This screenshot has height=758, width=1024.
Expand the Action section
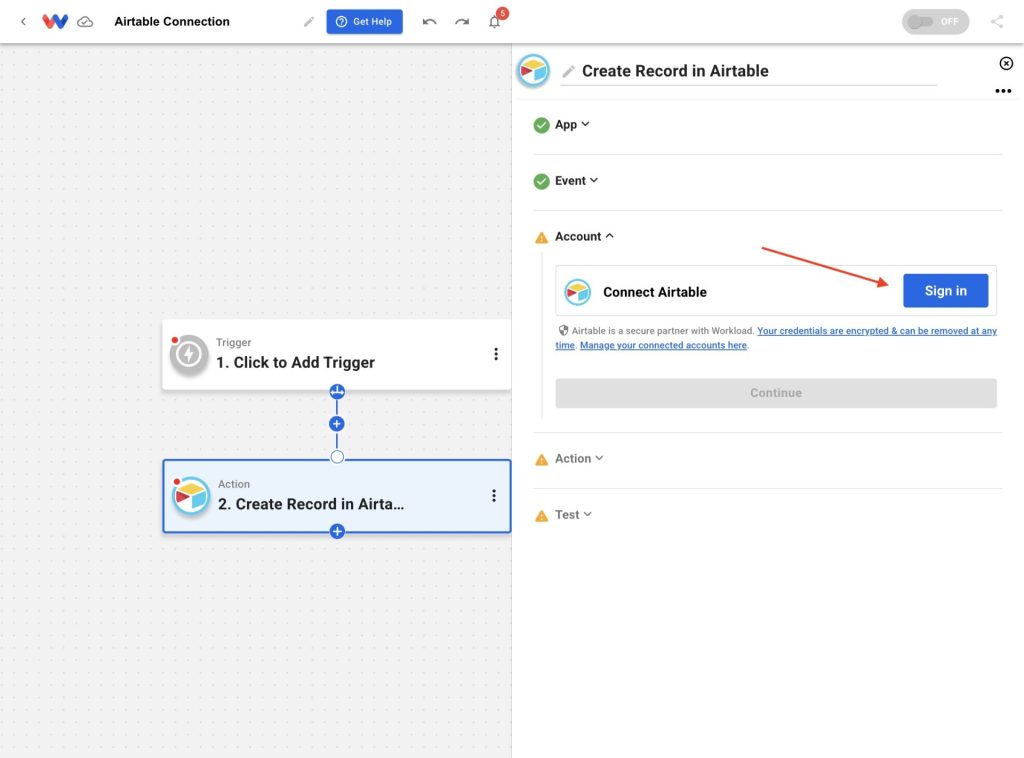[579, 458]
